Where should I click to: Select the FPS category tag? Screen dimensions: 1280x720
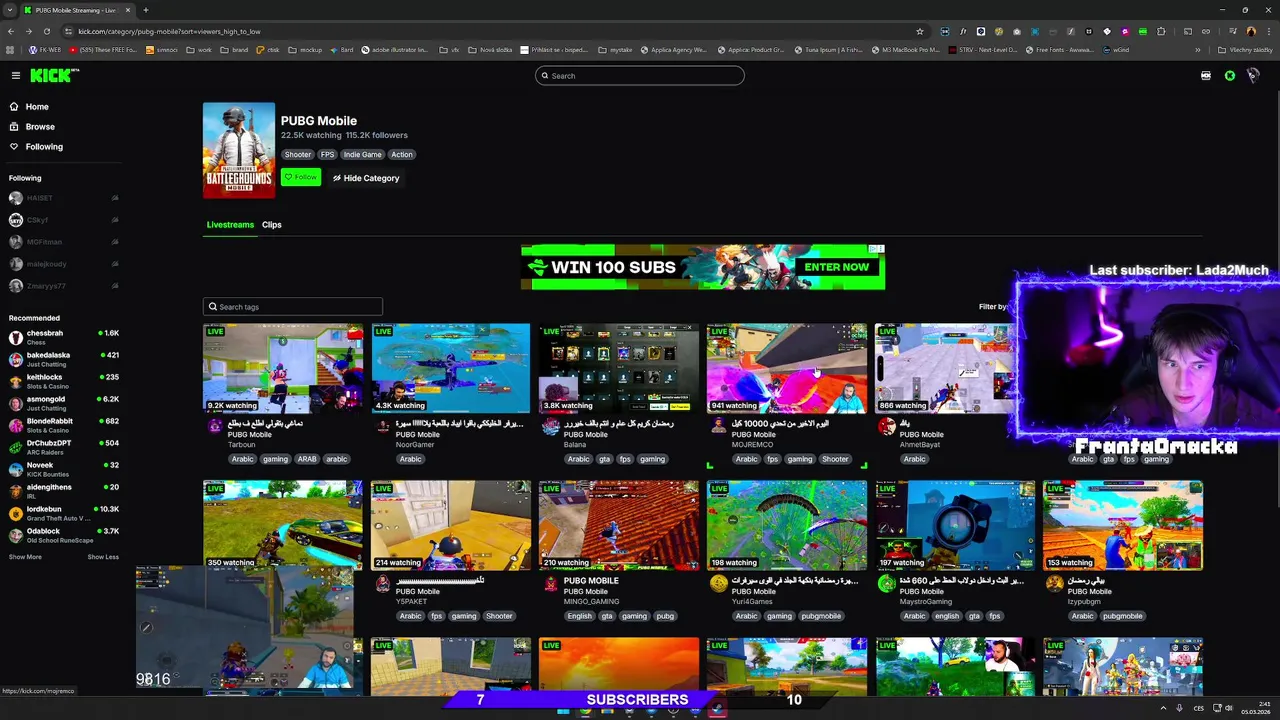[x=327, y=154]
